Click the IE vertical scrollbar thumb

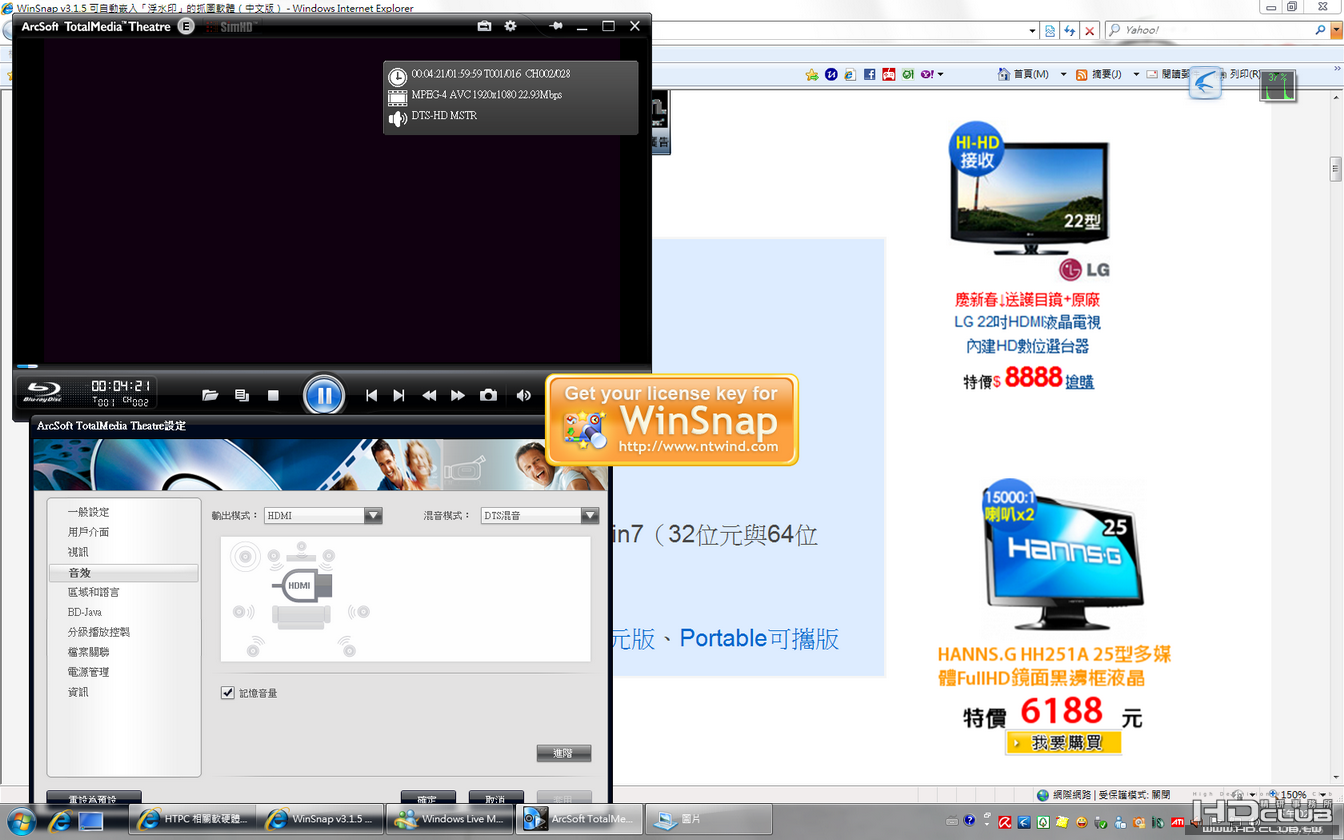pyautogui.click(x=1336, y=169)
